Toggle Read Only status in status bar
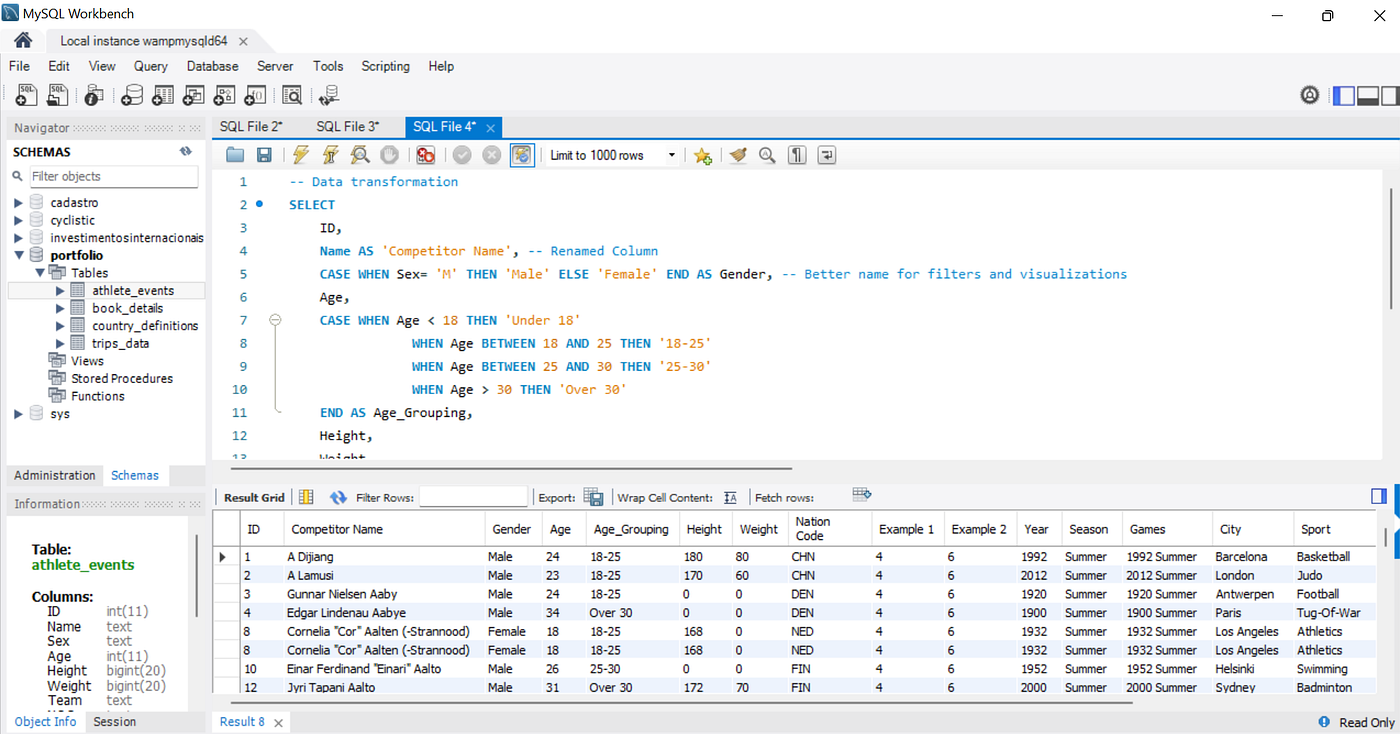 pyautogui.click(x=1365, y=722)
